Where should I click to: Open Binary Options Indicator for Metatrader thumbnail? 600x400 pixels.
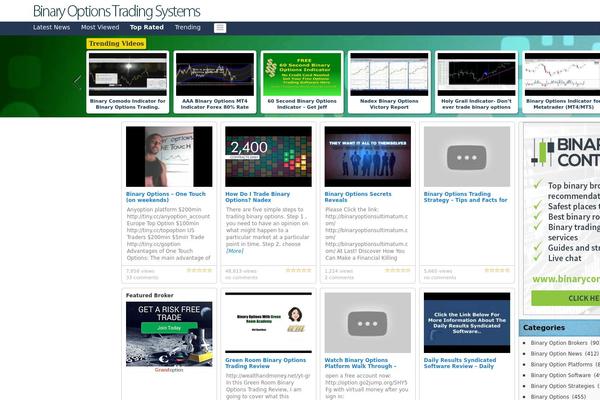pyautogui.click(x=562, y=74)
